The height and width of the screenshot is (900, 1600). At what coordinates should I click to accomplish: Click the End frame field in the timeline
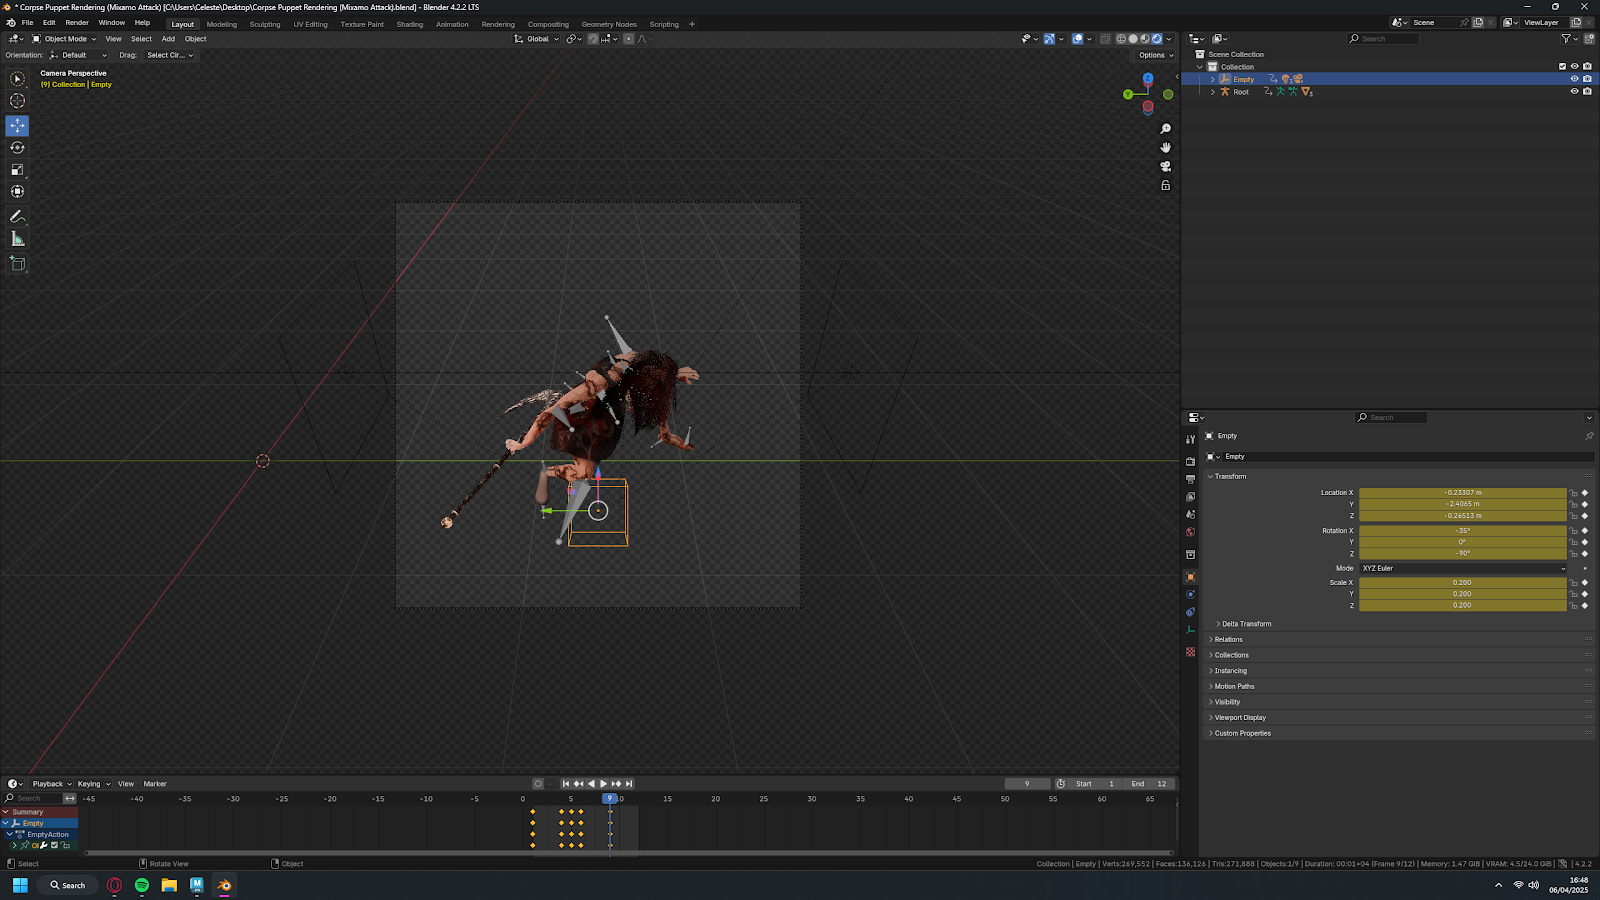click(x=1148, y=784)
